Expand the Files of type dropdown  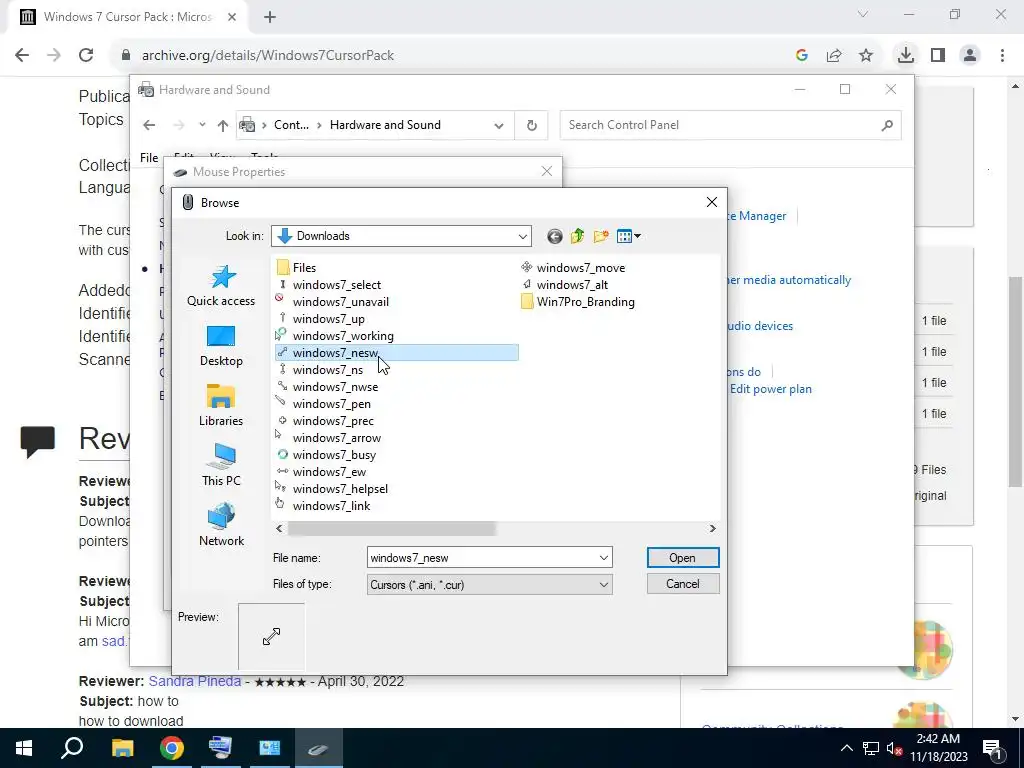point(603,584)
